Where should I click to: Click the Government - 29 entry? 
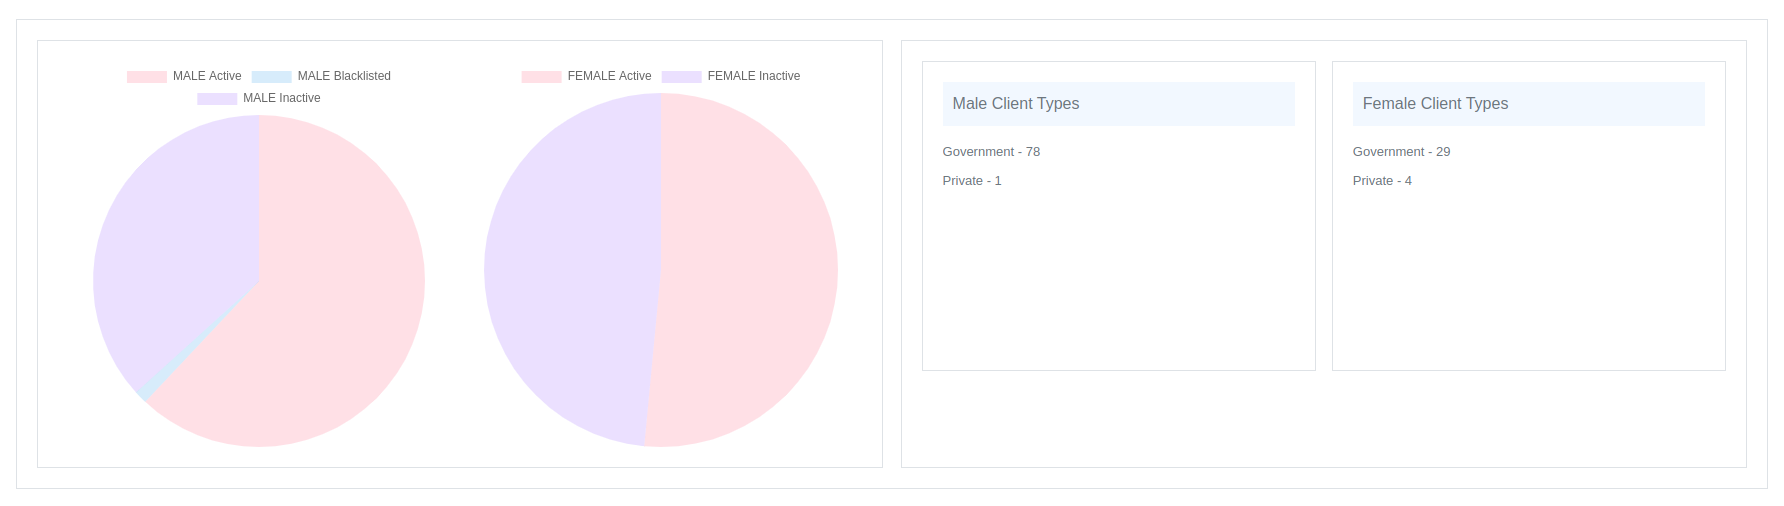point(1401,152)
